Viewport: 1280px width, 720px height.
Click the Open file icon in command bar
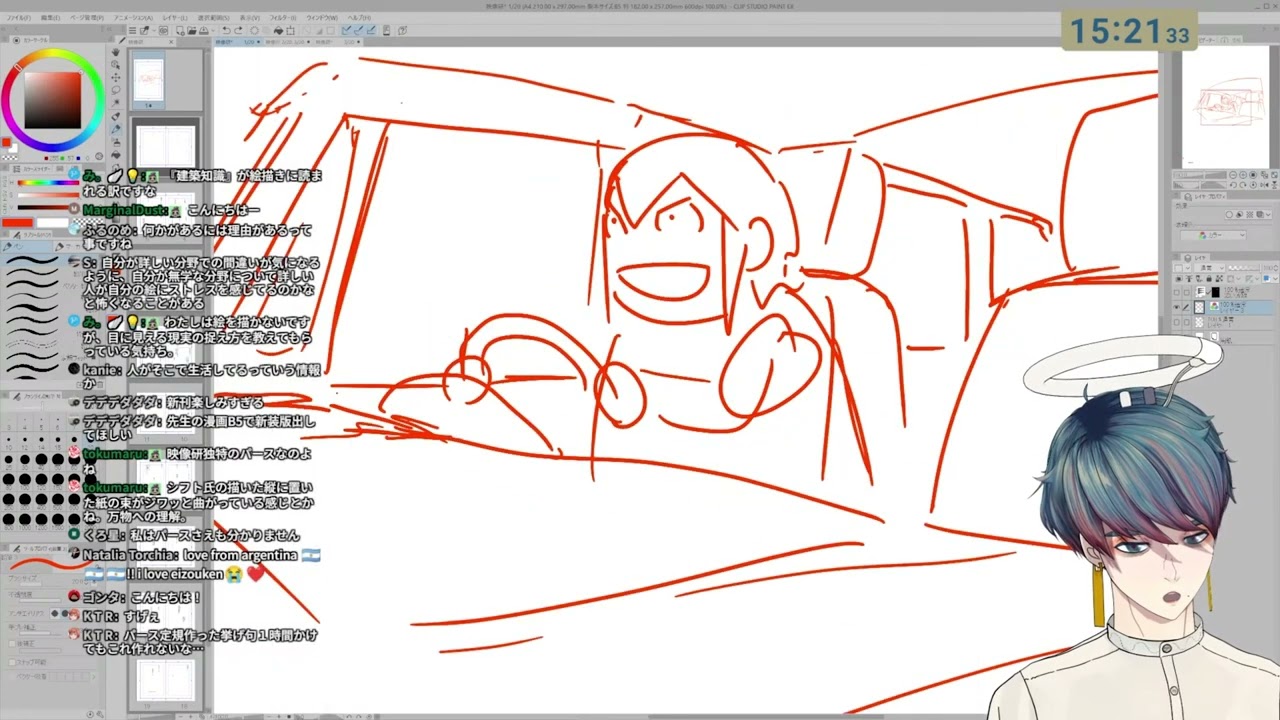coord(191,30)
